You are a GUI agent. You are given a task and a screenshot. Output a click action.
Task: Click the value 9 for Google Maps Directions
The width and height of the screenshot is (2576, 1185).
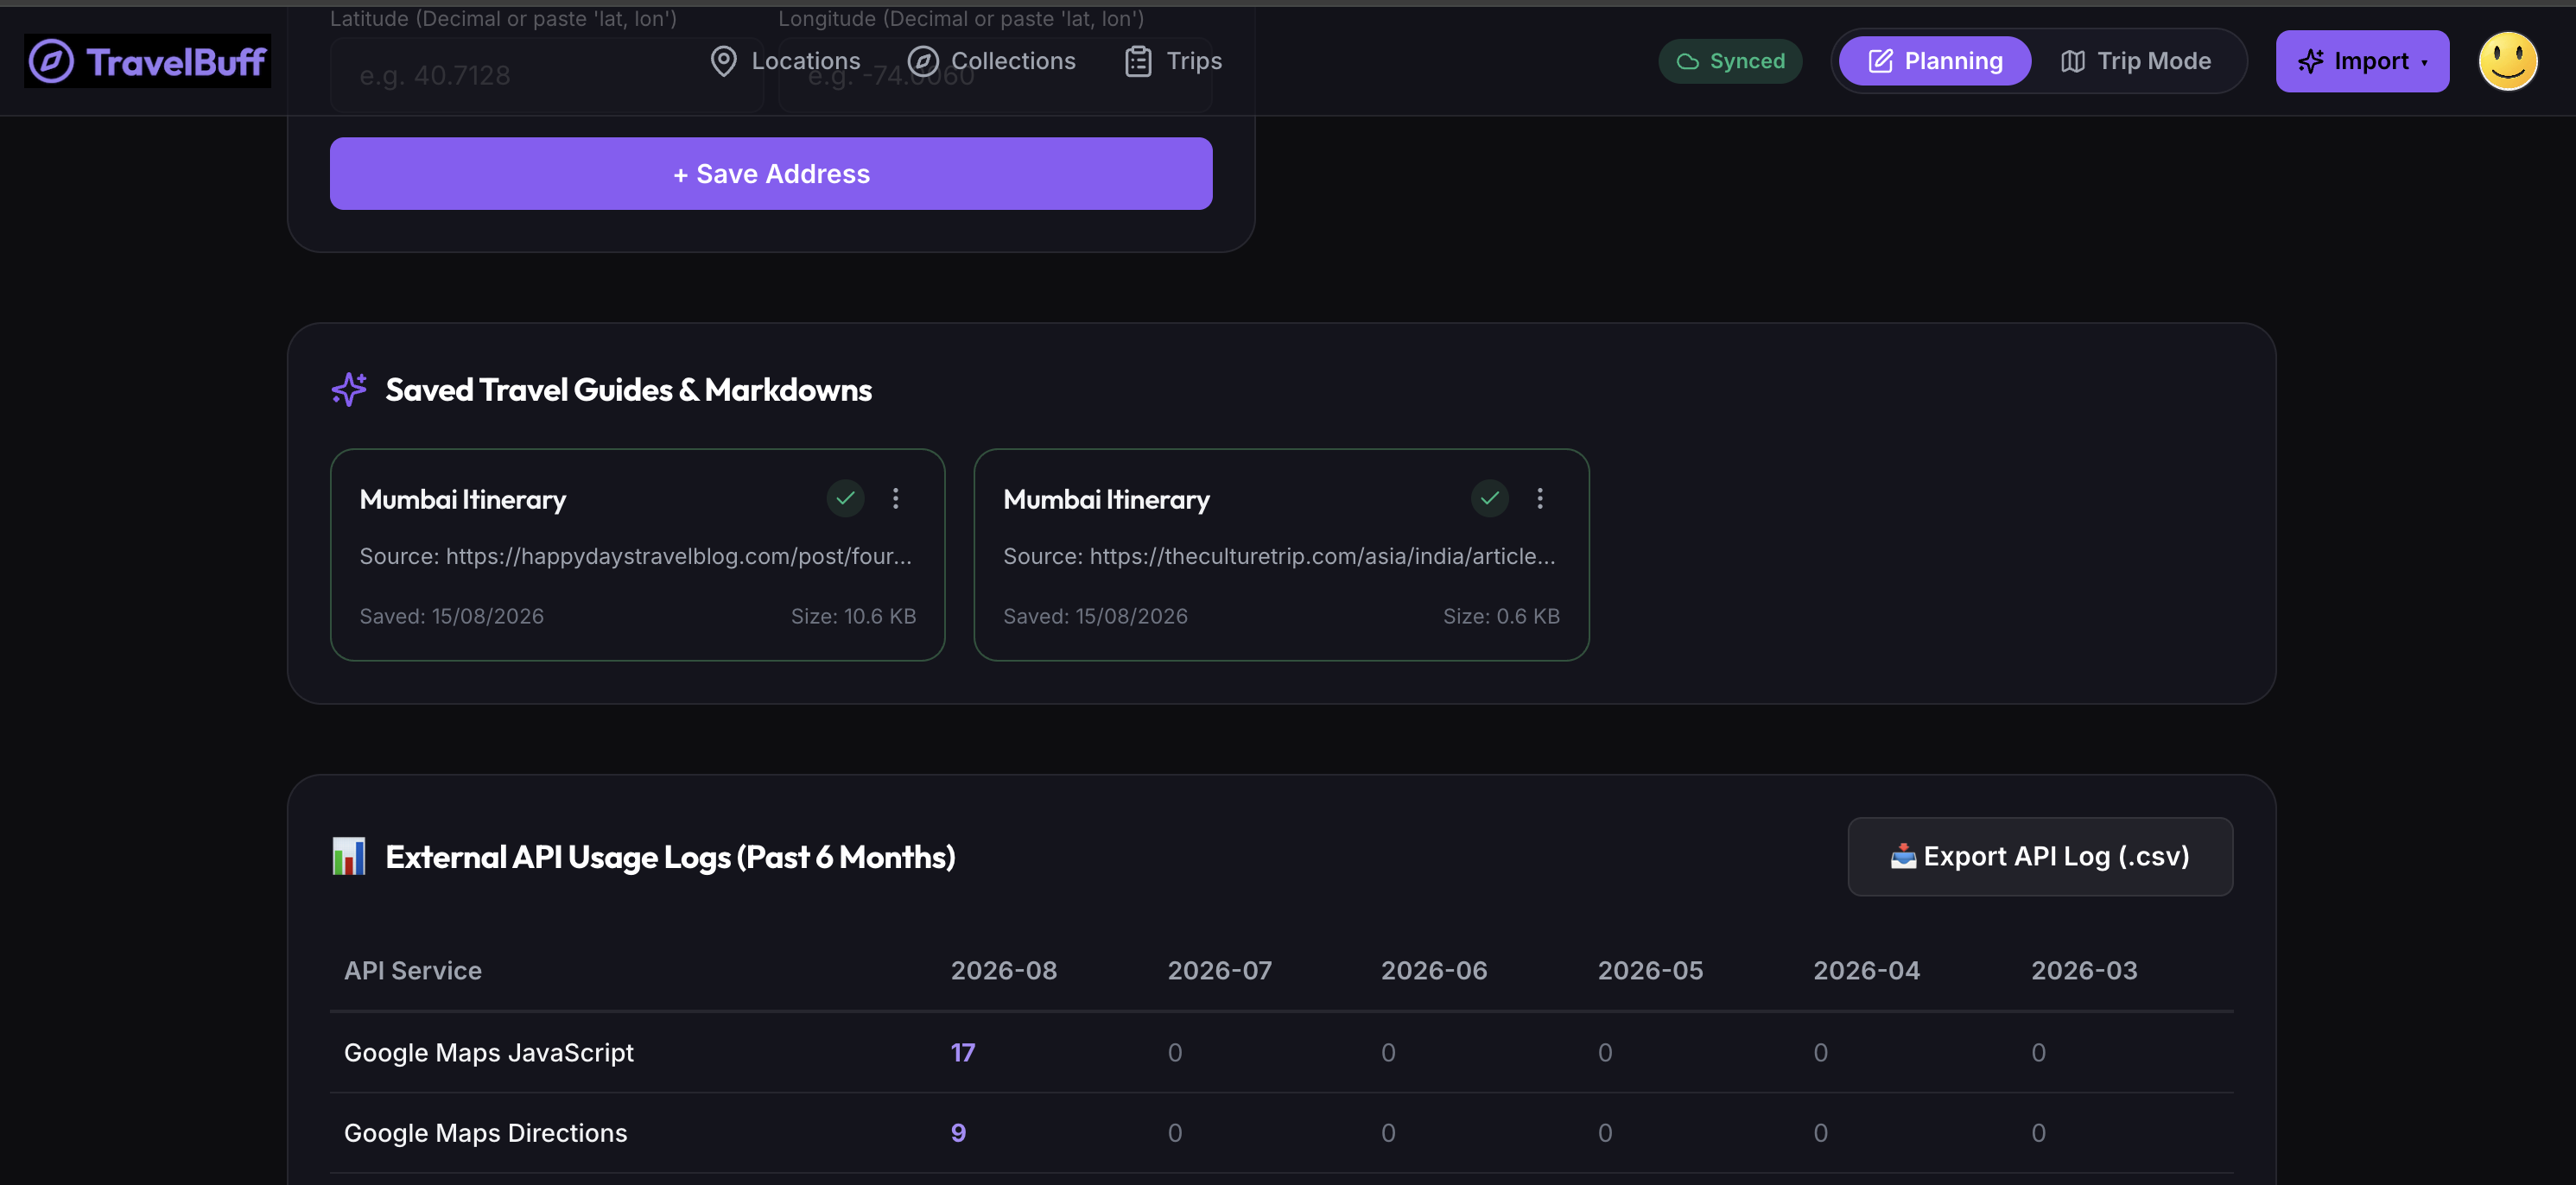click(x=958, y=1132)
